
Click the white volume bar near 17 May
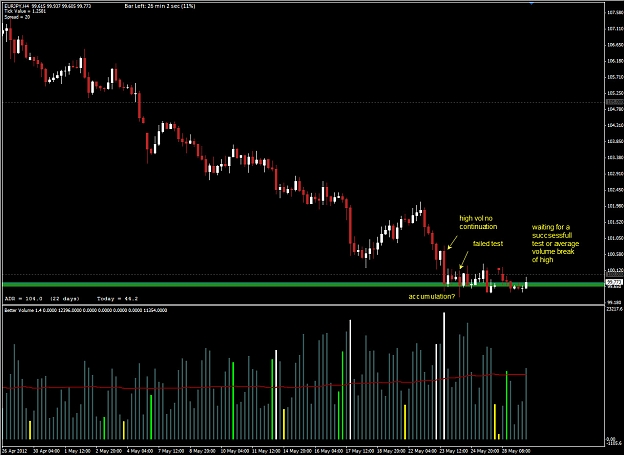(x=350, y=379)
